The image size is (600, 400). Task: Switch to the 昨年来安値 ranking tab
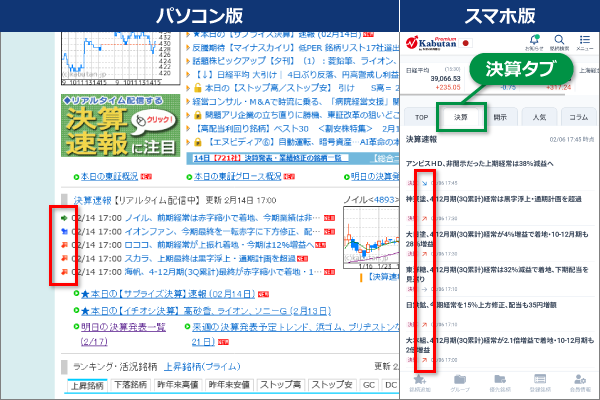coord(229,385)
